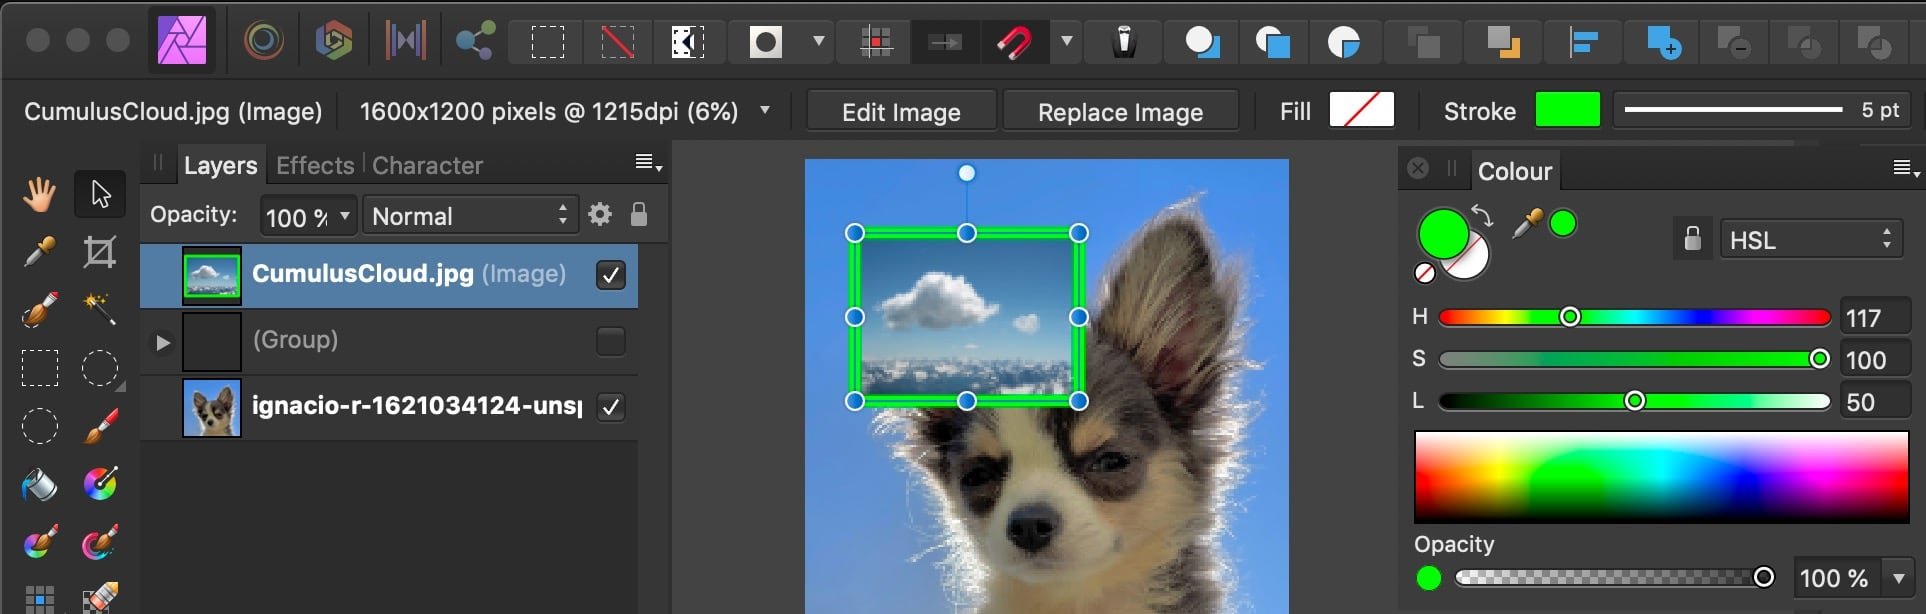Lock the selected layer with padlock icon
1926x614 pixels.
coord(639,215)
